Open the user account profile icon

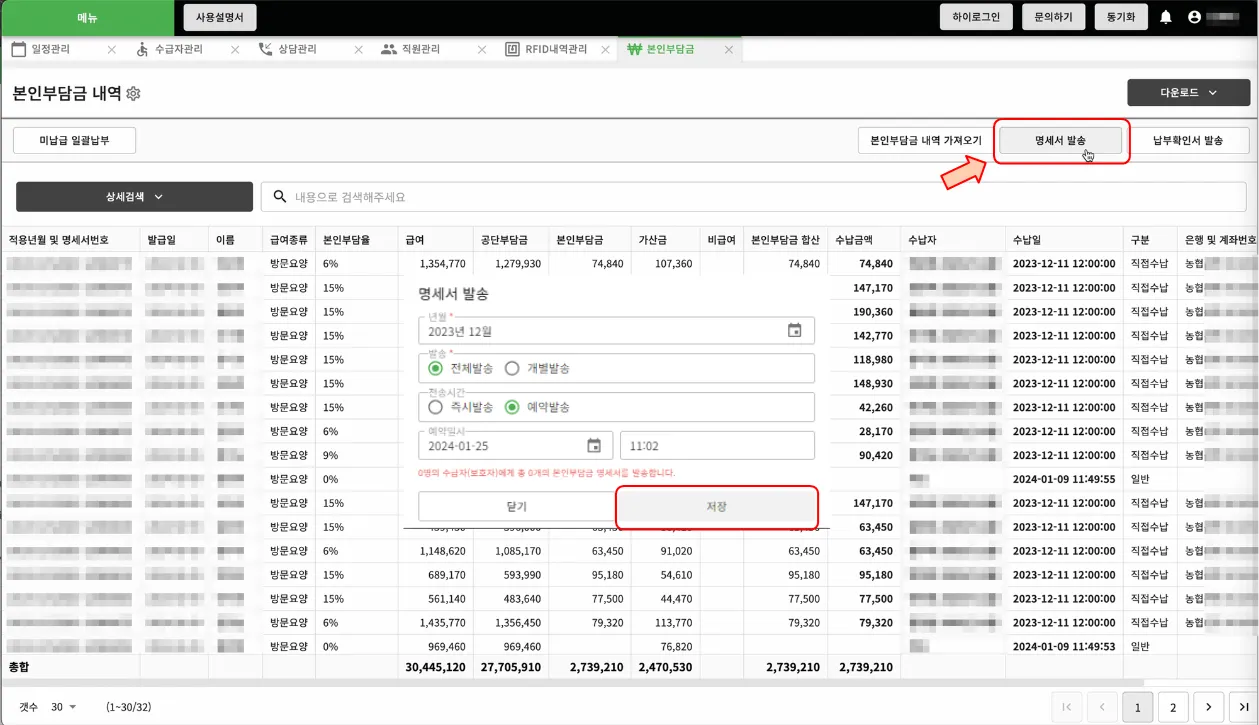coord(1194,17)
